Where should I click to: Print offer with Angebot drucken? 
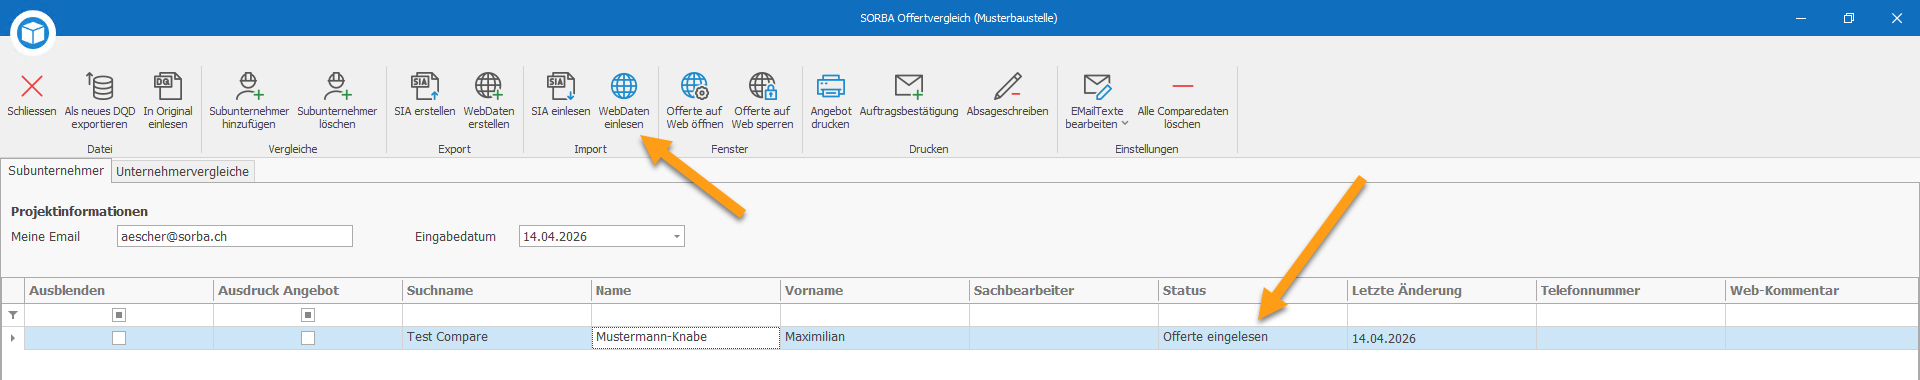pos(830,100)
